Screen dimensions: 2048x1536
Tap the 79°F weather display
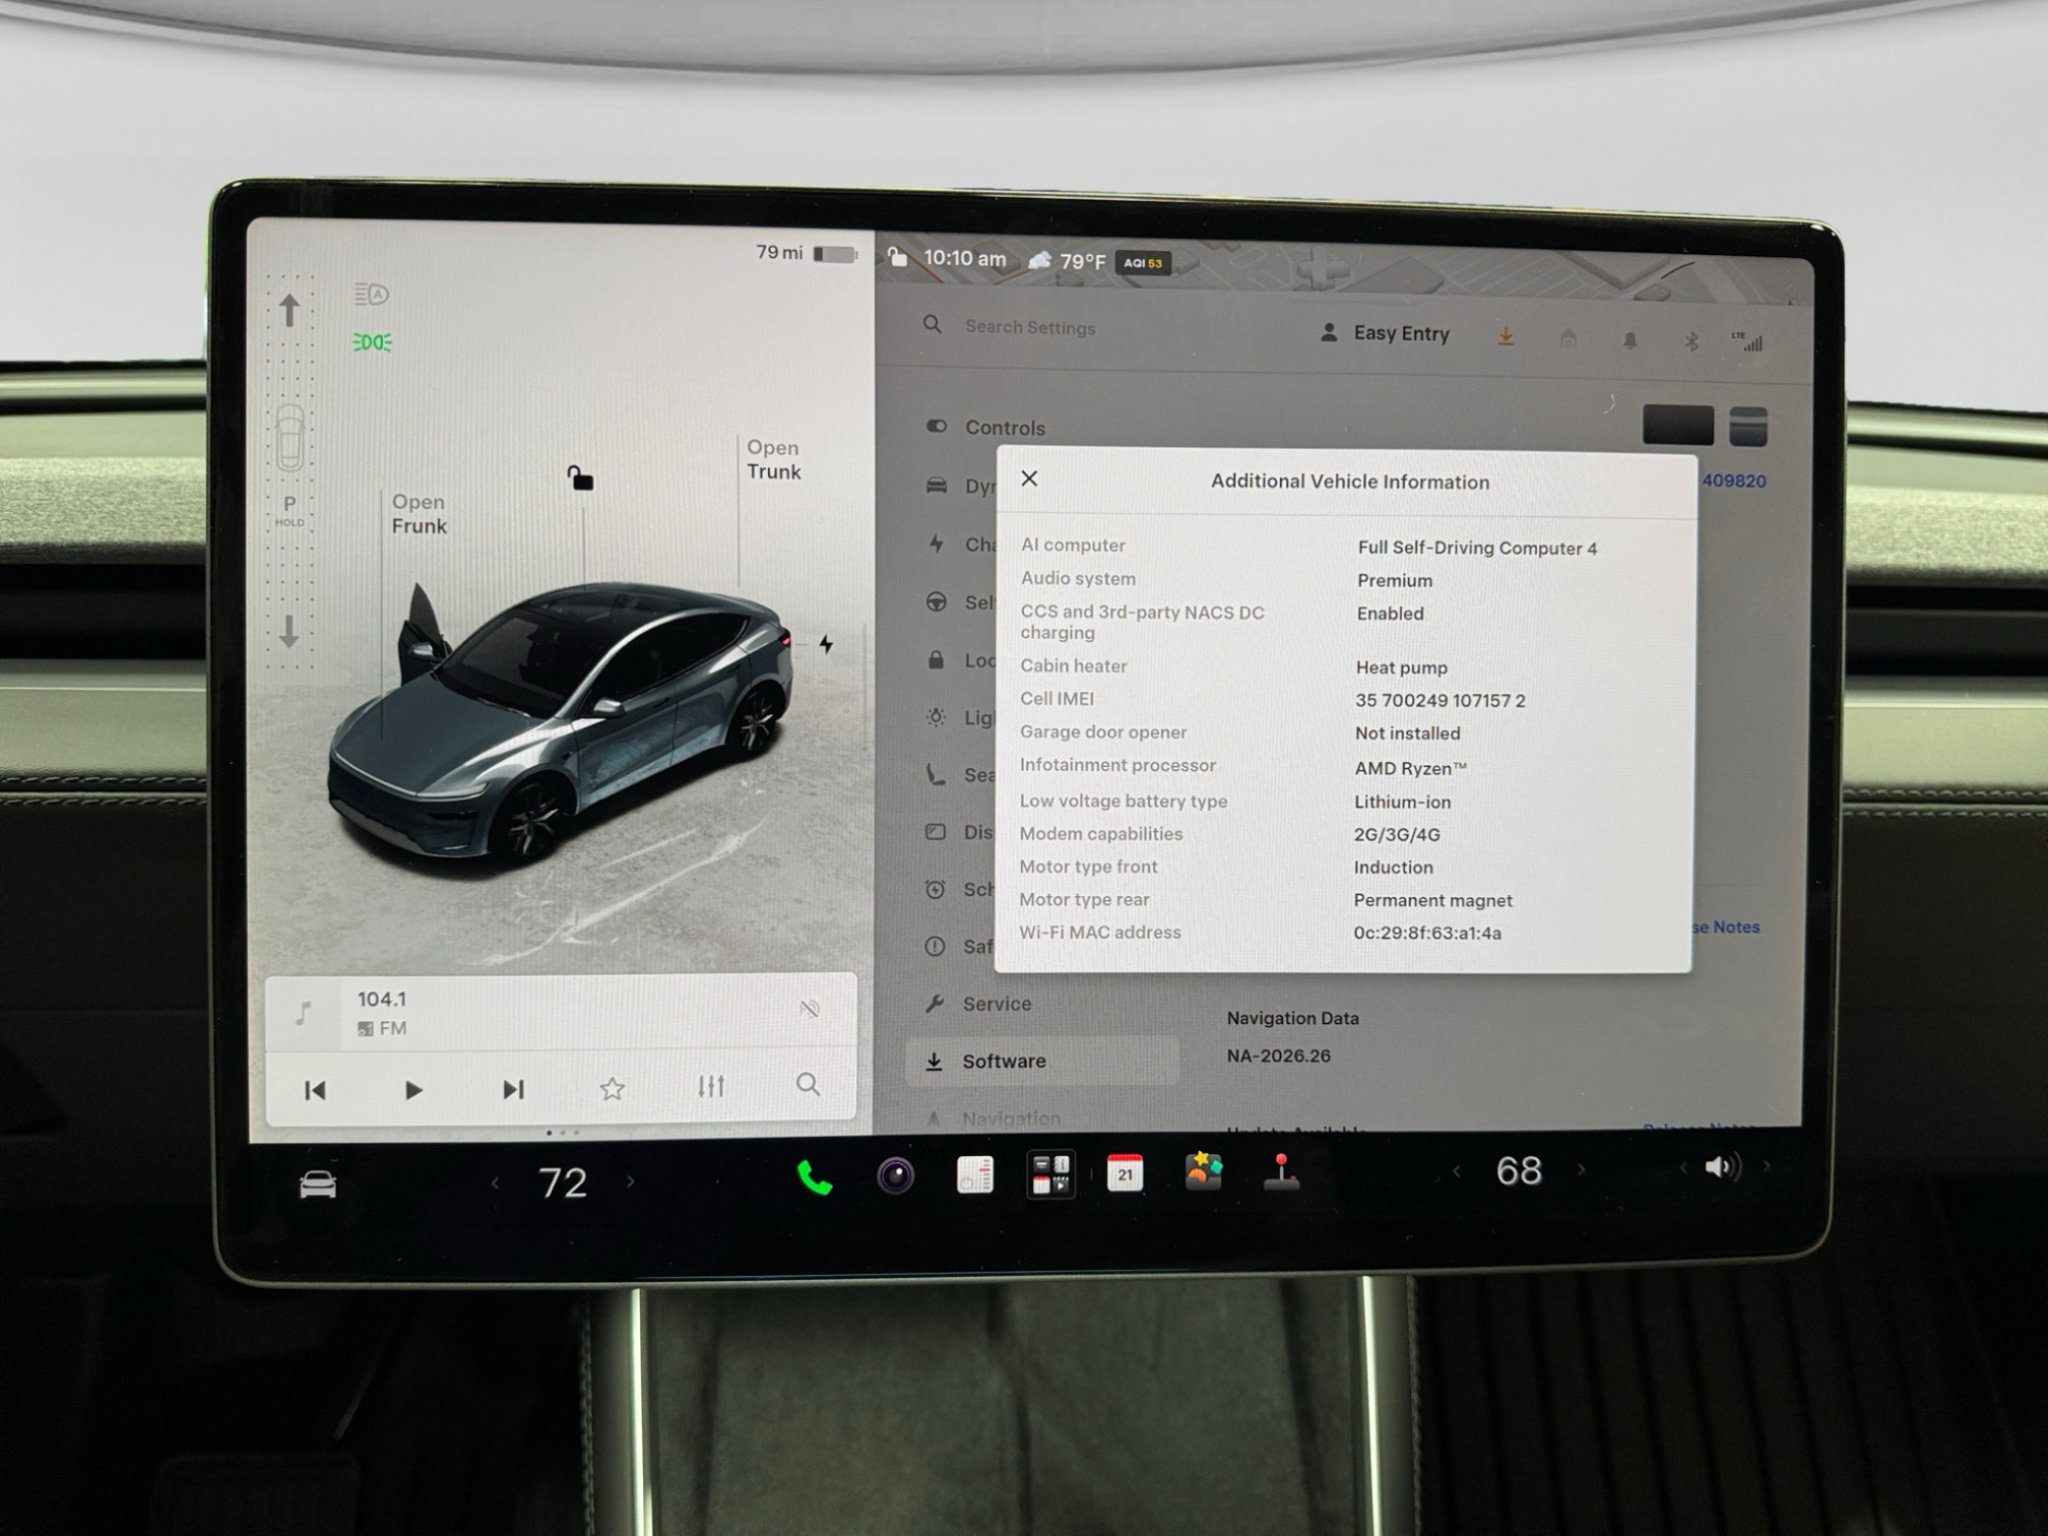click(1067, 261)
